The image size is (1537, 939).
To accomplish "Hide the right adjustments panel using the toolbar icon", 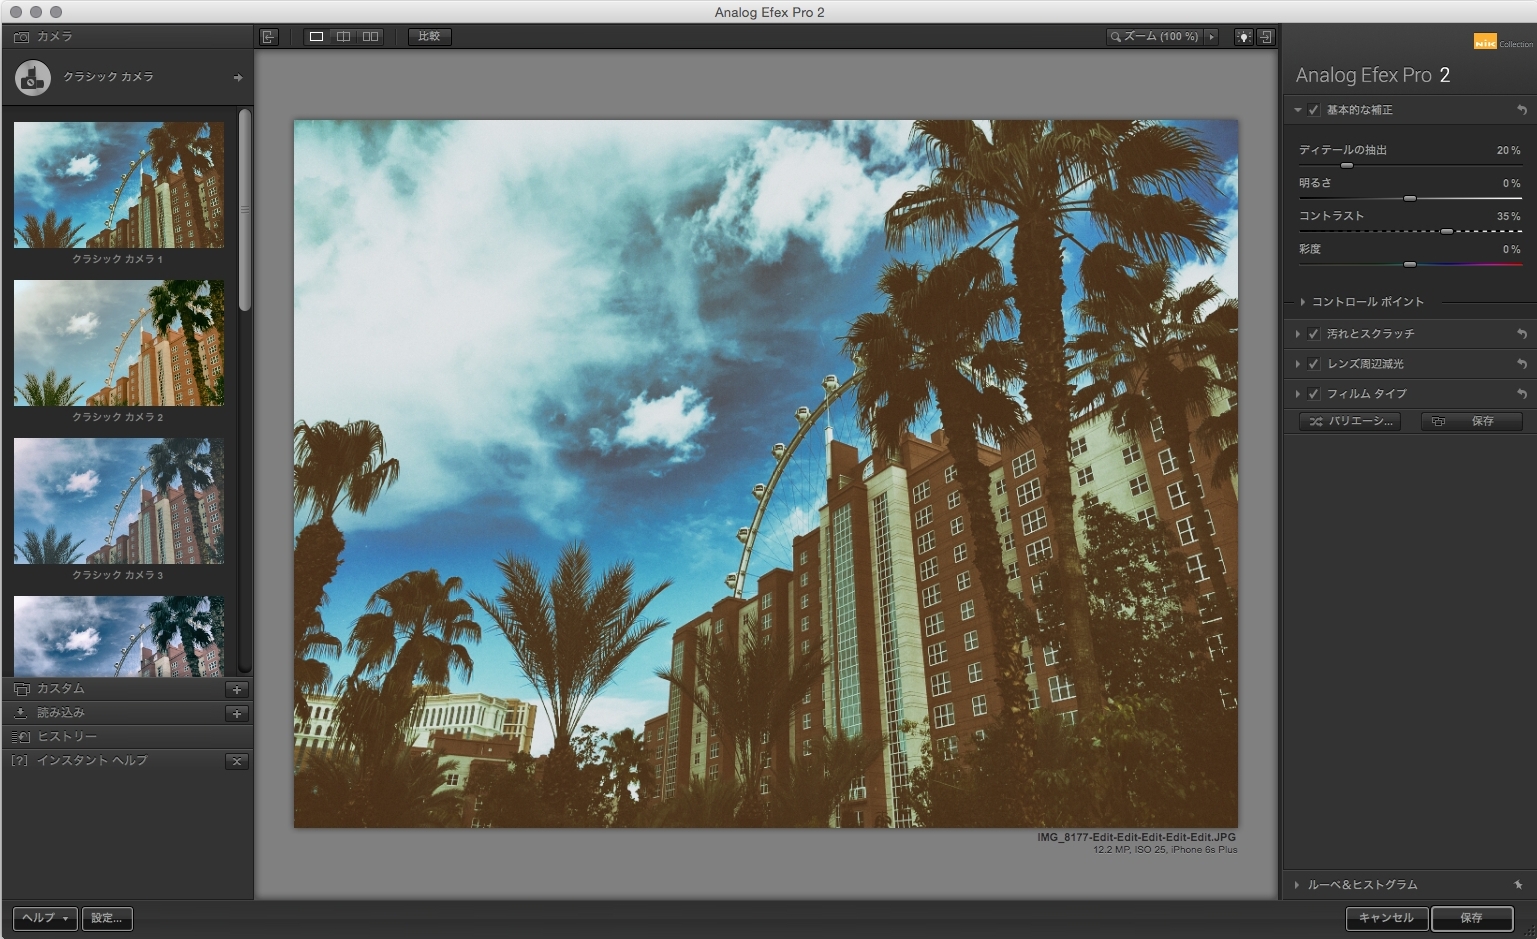I will (x=1266, y=37).
